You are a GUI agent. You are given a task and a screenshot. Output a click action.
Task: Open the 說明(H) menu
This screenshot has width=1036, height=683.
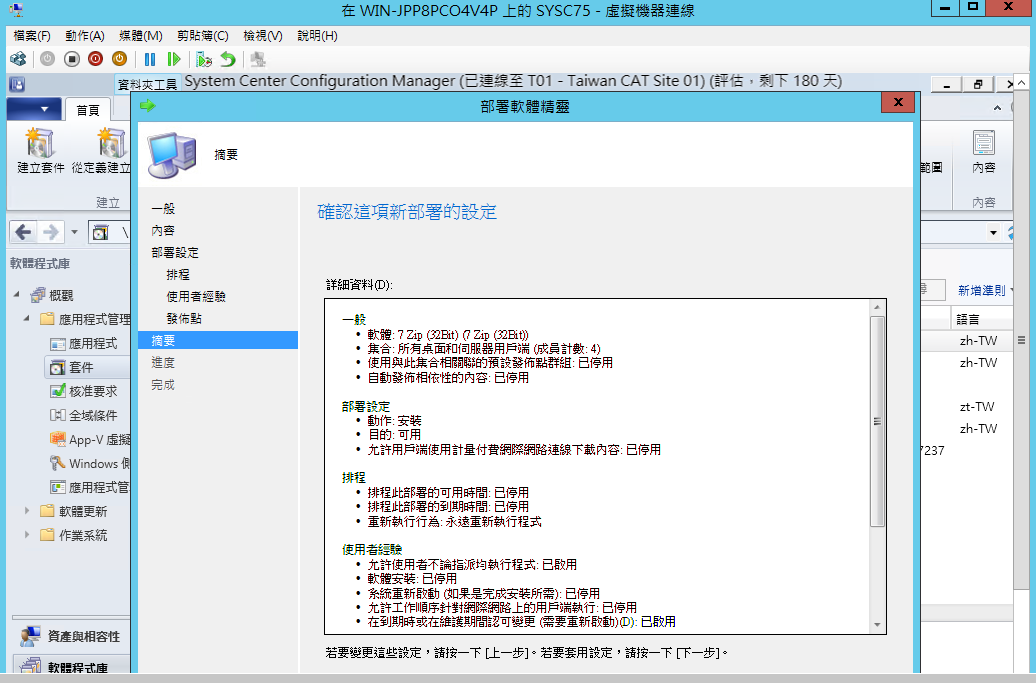click(317, 36)
